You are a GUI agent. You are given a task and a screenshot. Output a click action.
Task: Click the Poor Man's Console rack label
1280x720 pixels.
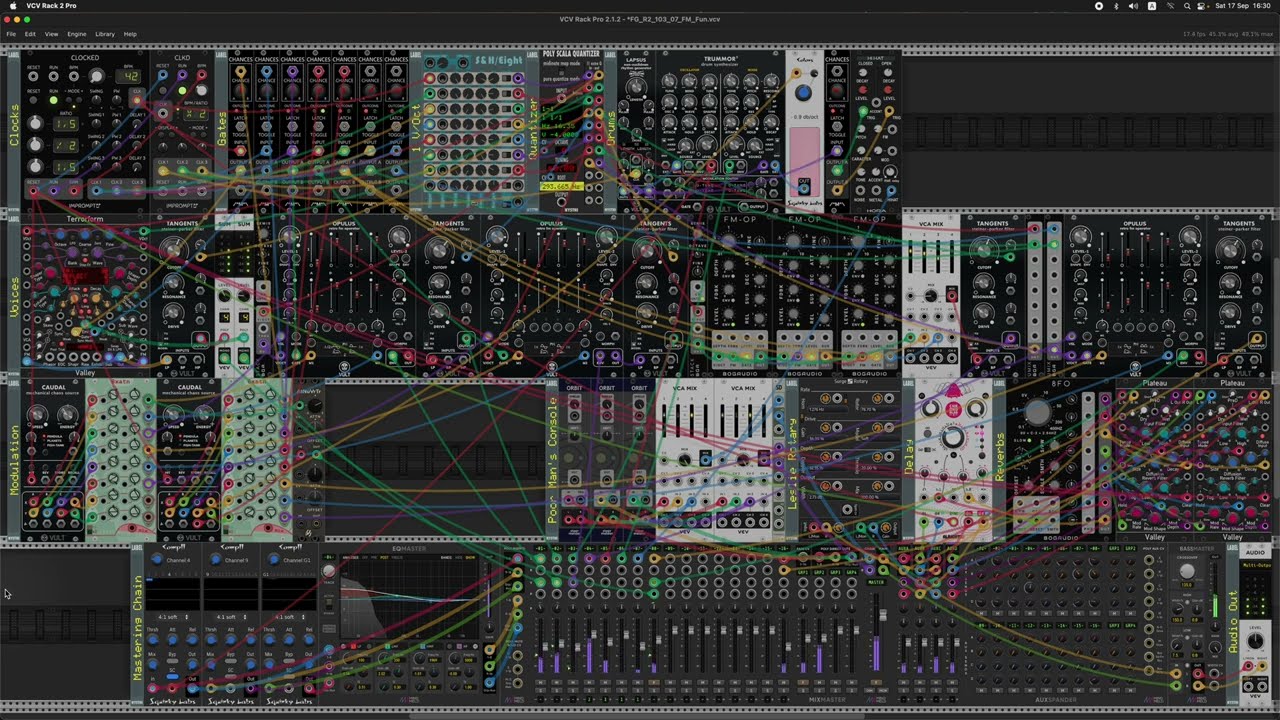551,462
